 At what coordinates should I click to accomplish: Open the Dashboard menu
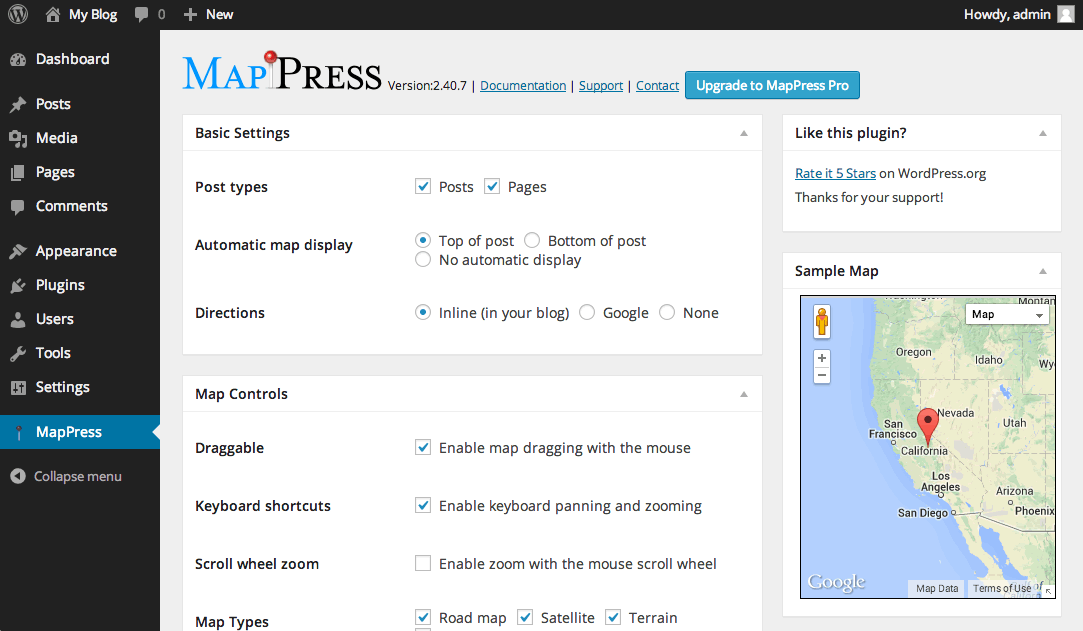(x=73, y=59)
